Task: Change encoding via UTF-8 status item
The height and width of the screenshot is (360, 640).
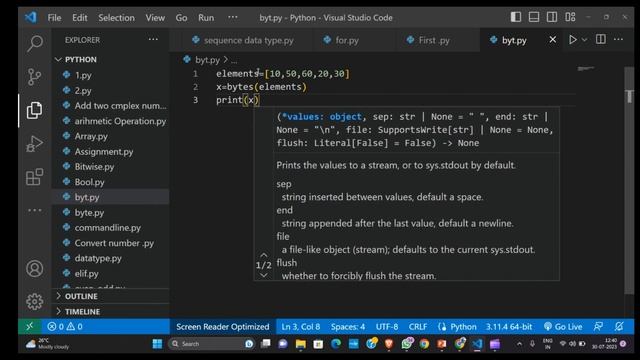Action: [387, 327]
